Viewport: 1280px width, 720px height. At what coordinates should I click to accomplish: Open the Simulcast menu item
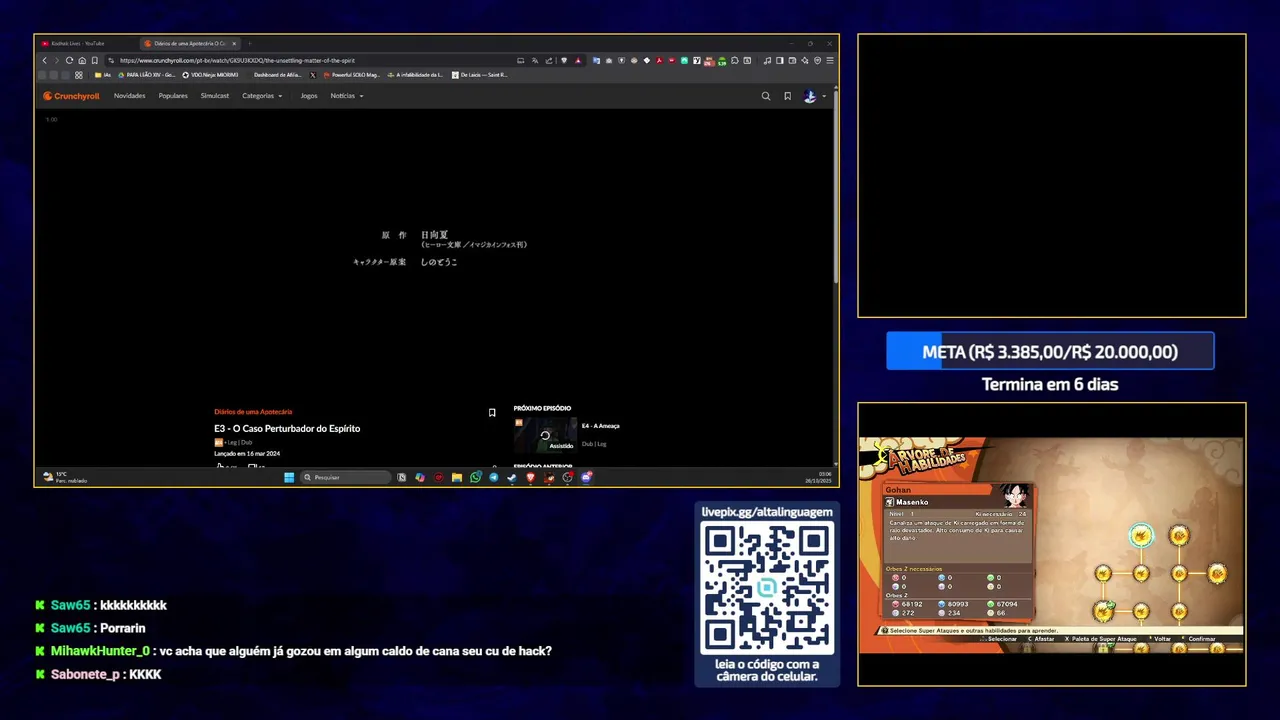tap(215, 96)
